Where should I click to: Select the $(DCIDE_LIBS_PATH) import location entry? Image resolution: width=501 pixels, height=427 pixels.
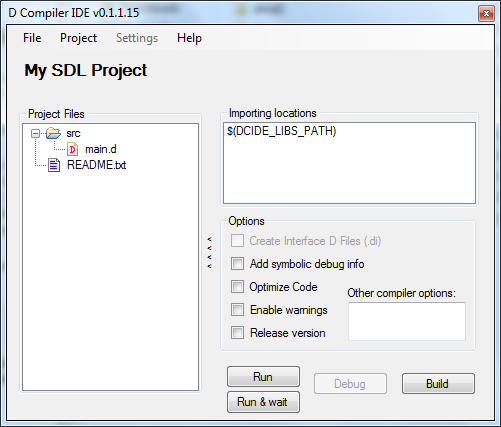pos(281,131)
